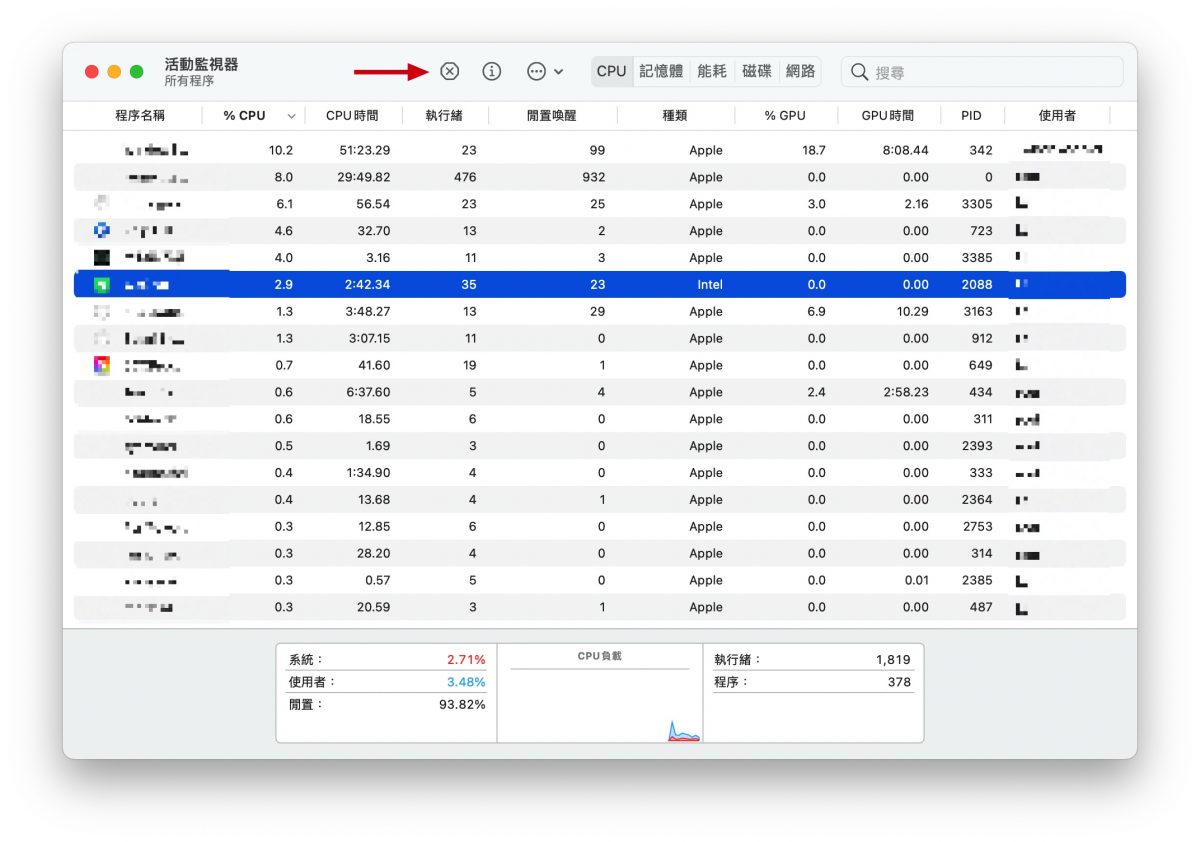Click the search magnifier icon
Image resolution: width=1200 pixels, height=842 pixels.
pyautogui.click(x=860, y=72)
